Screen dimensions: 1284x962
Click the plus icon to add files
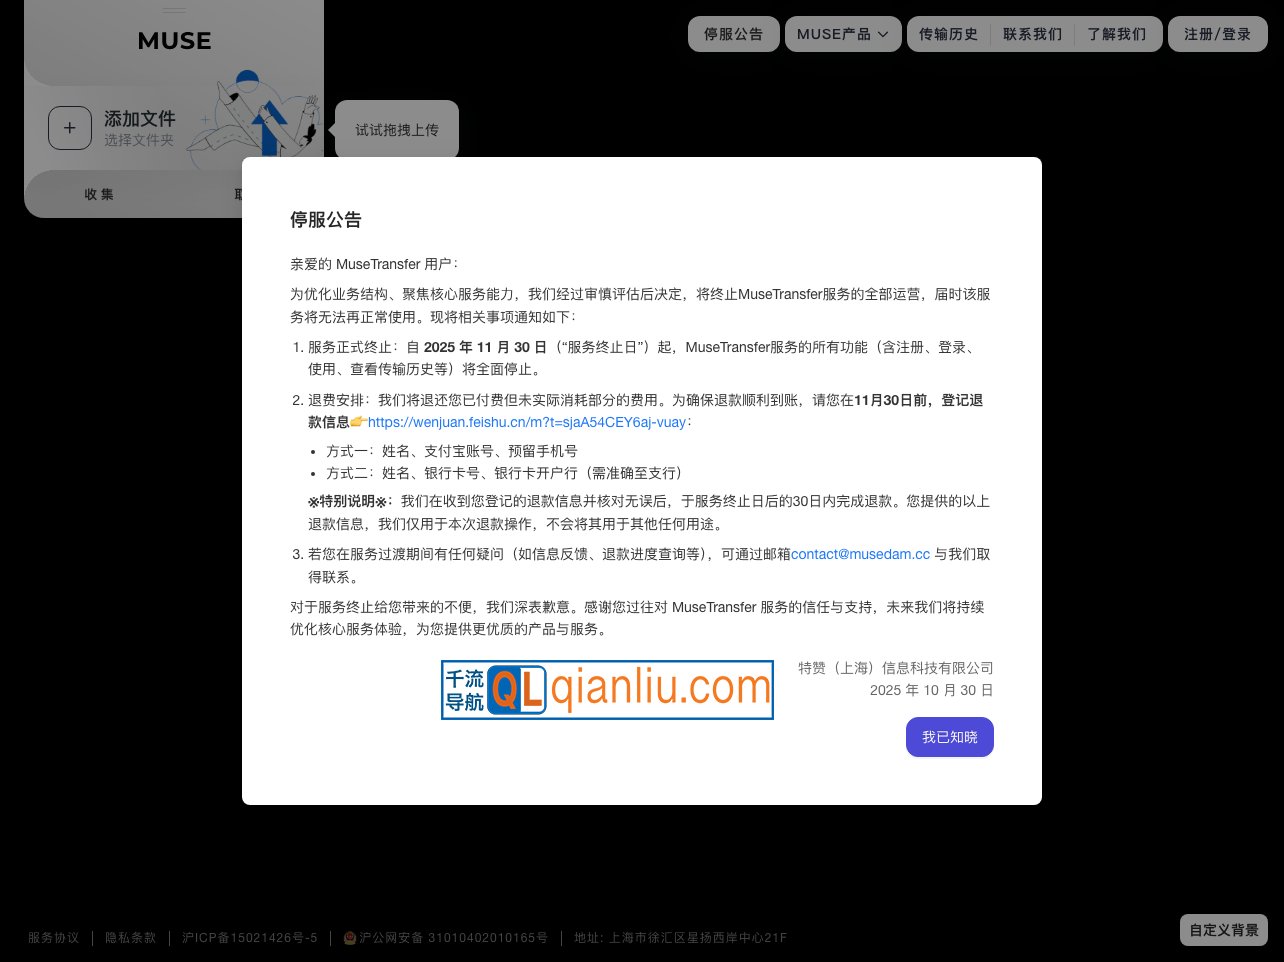pos(70,128)
